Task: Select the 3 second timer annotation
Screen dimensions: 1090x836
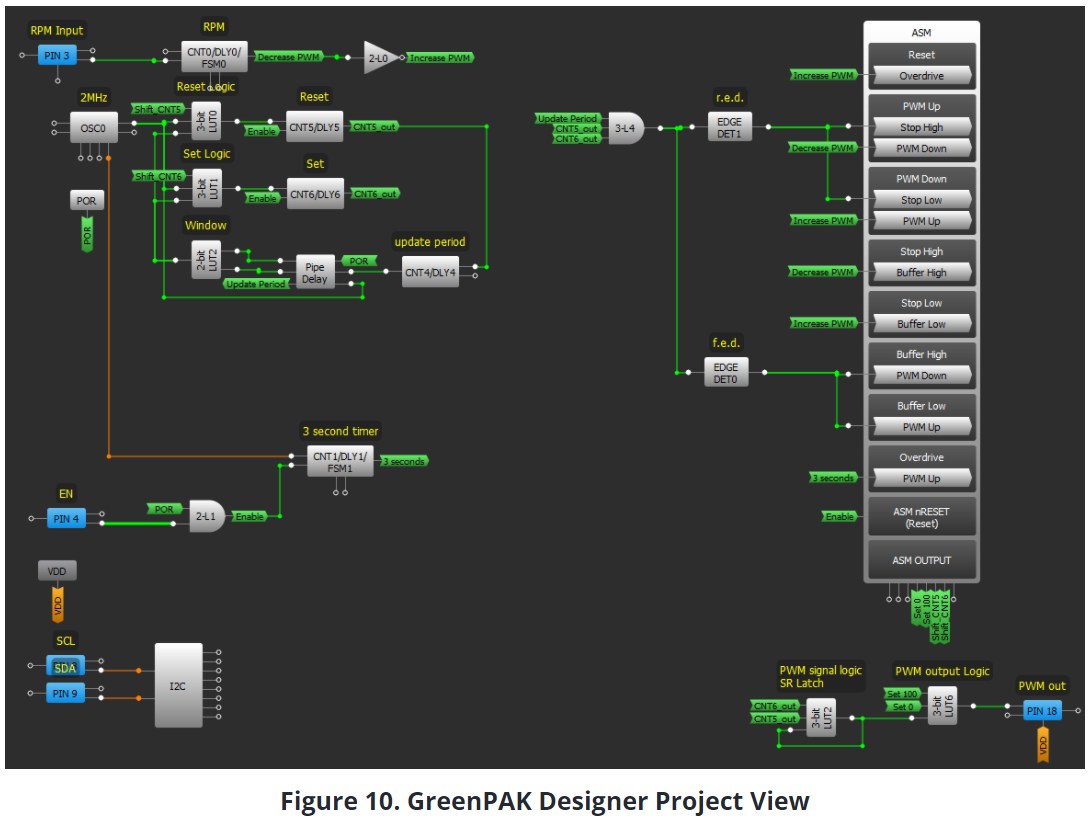Action: coord(341,431)
